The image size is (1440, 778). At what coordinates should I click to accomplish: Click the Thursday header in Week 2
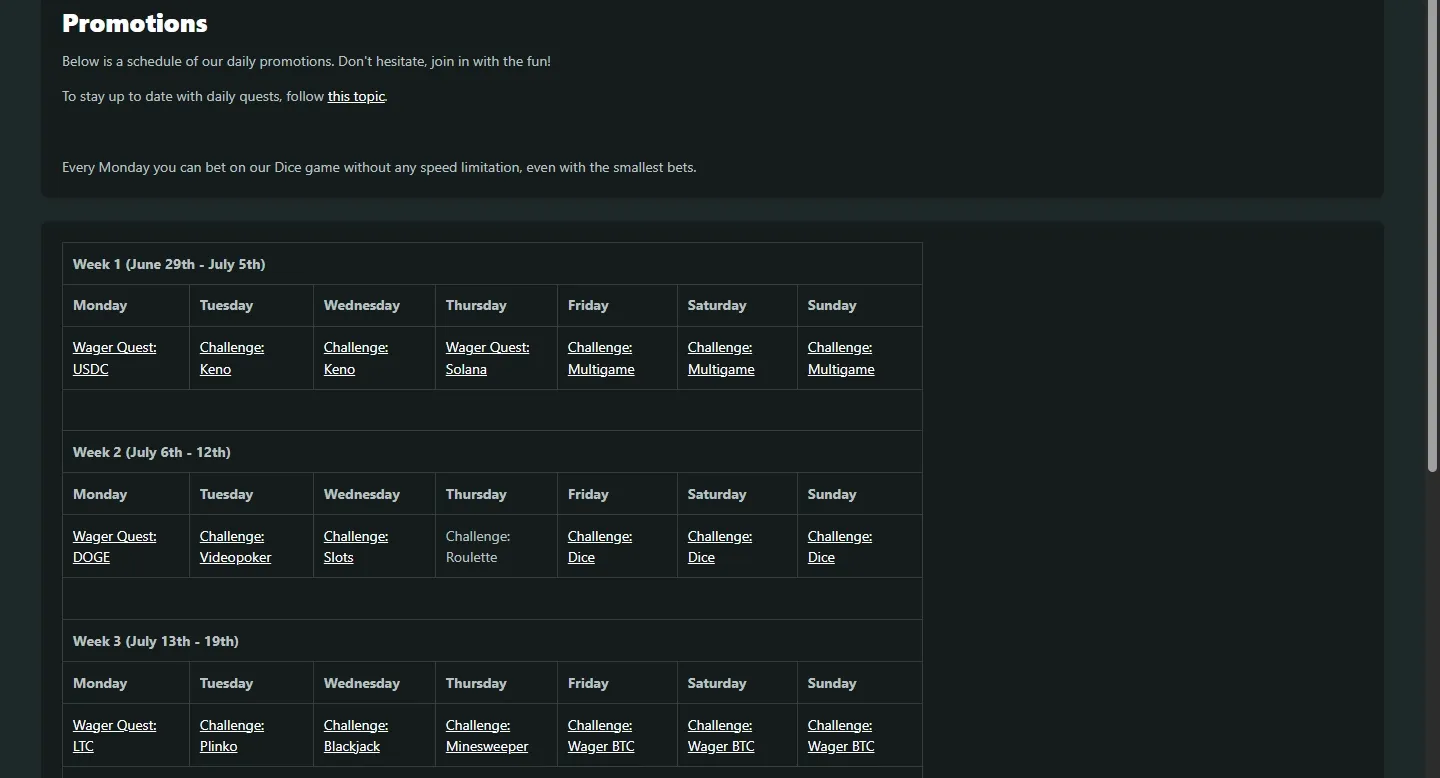[476, 494]
